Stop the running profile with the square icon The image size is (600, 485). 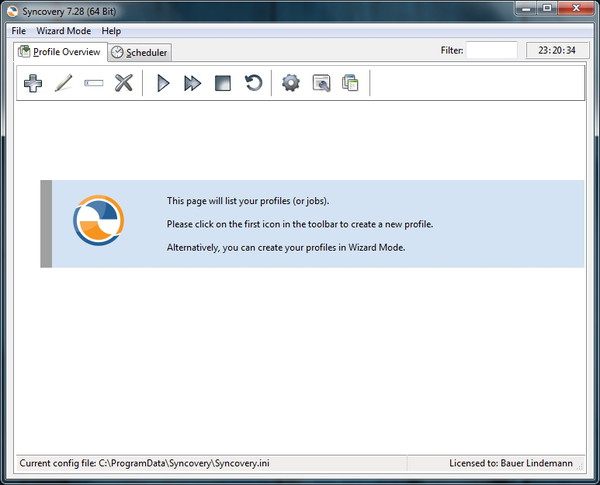[223, 83]
